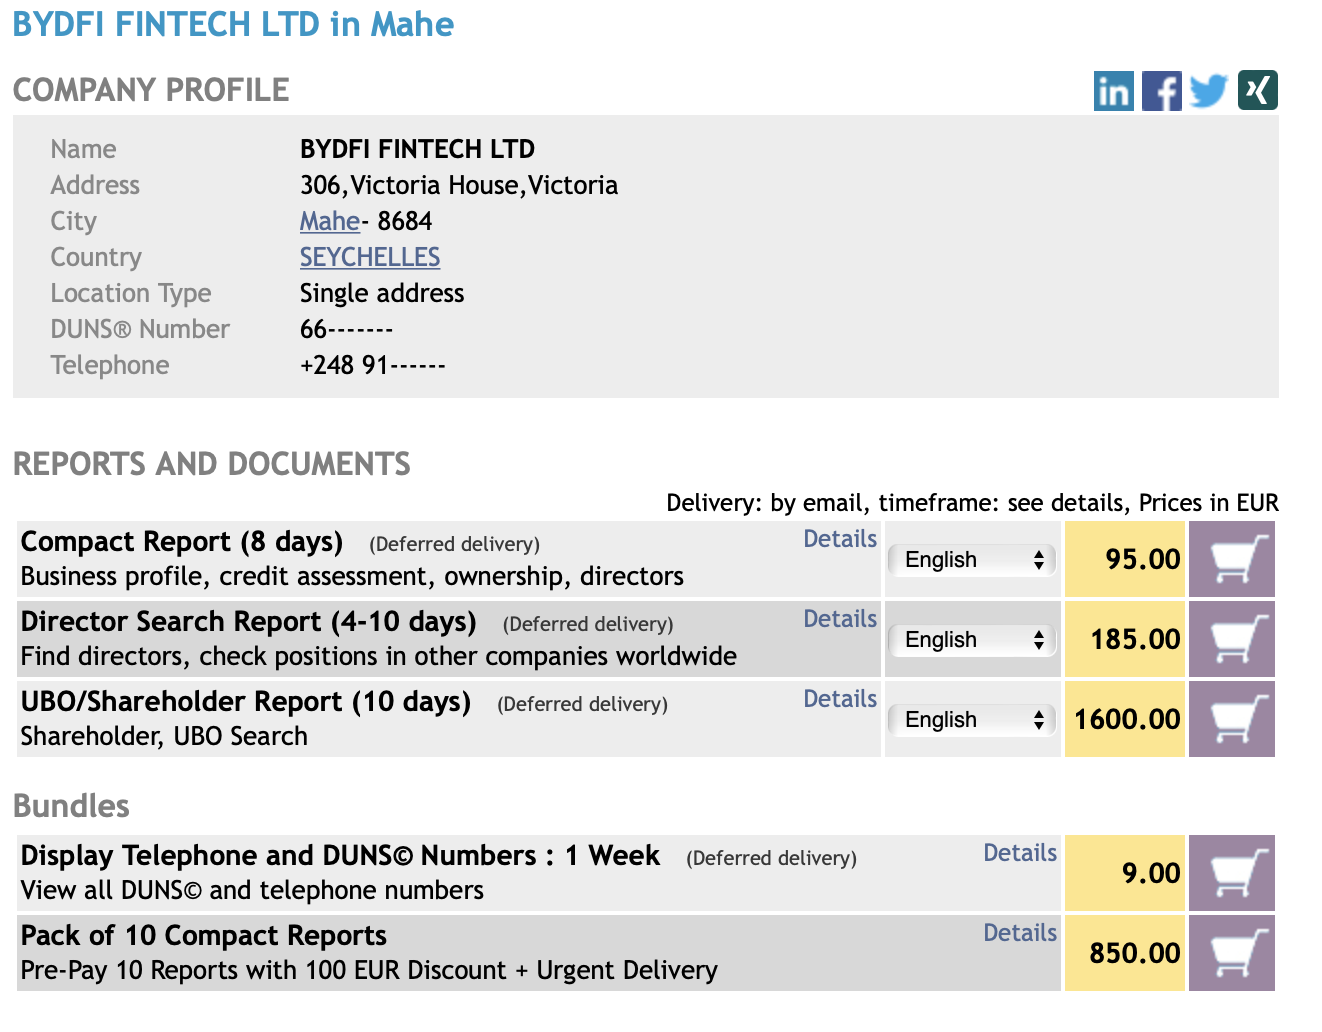Share the company profile on Xing
The image size is (1322, 1032).
point(1257,90)
